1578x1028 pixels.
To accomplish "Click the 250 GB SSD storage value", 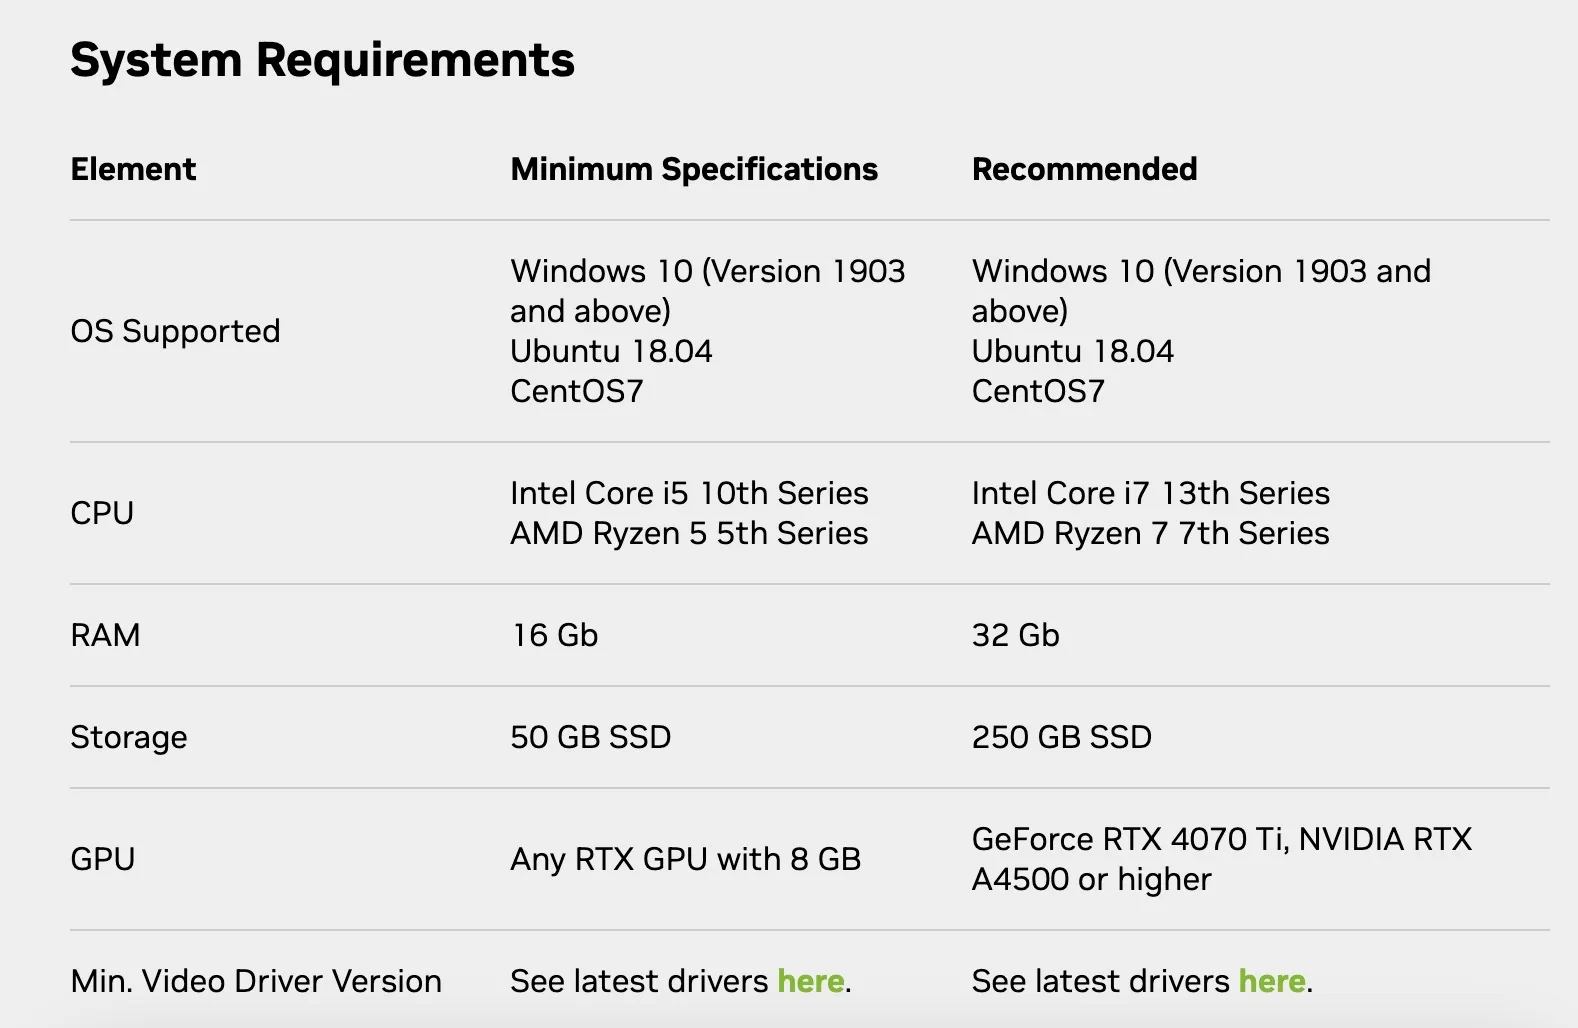I will pos(1061,737).
